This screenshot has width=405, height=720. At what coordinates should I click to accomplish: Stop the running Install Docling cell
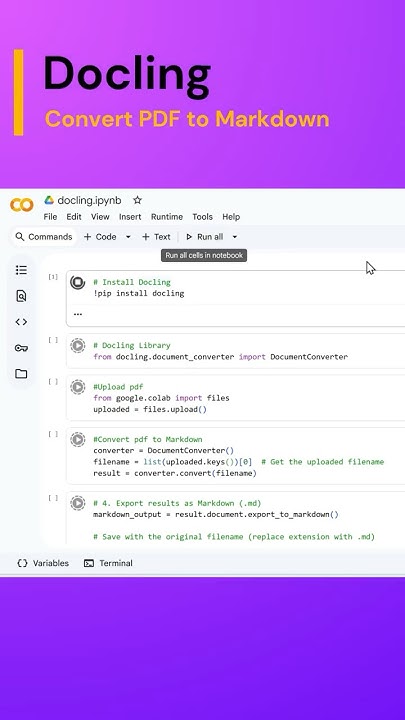coord(78,282)
